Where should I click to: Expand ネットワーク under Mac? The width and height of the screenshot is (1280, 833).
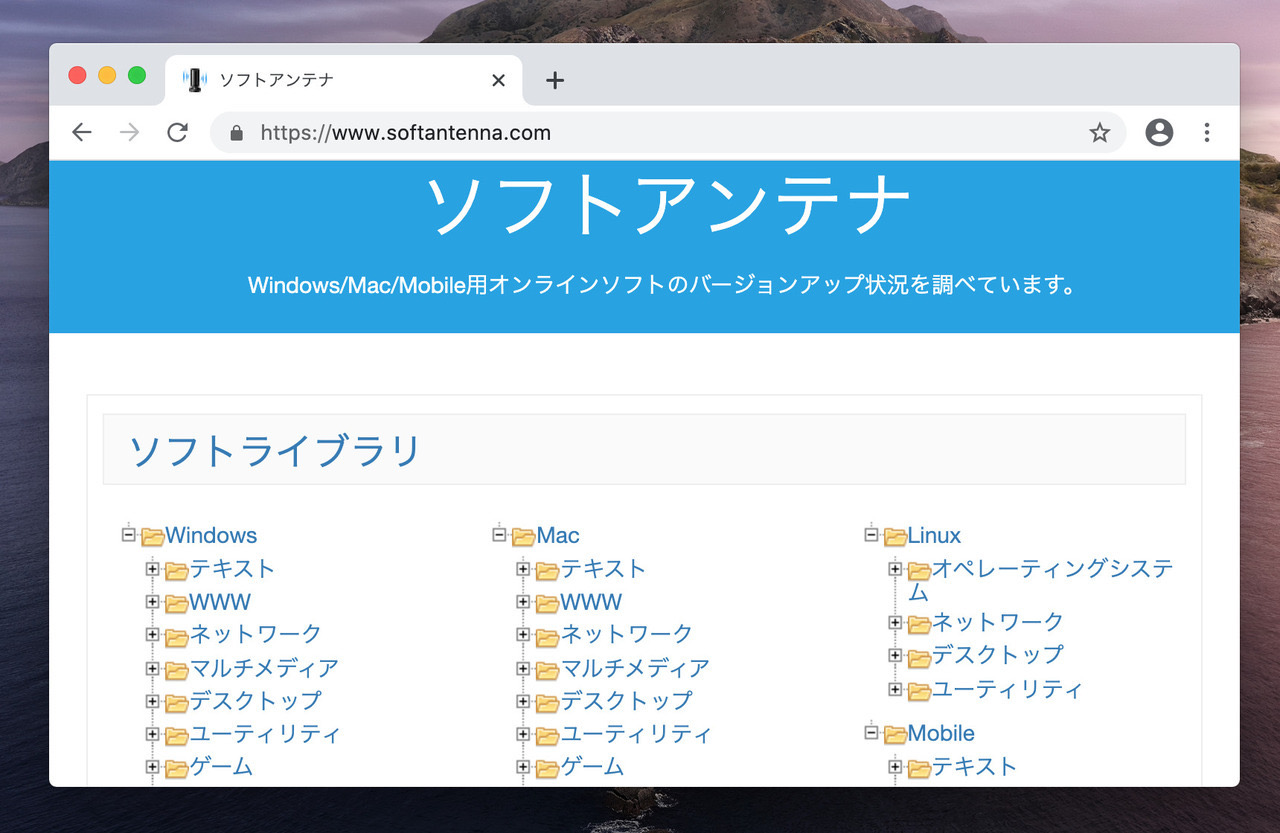pyautogui.click(x=523, y=635)
